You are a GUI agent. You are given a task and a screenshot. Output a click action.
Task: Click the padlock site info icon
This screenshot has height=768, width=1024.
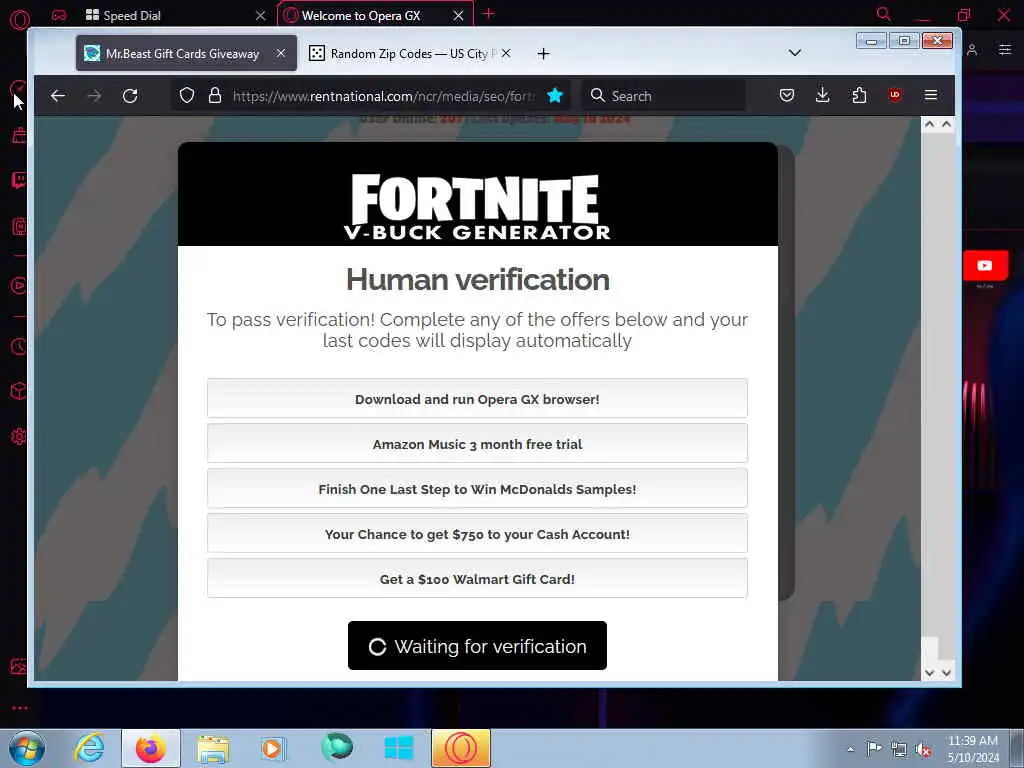(215, 96)
